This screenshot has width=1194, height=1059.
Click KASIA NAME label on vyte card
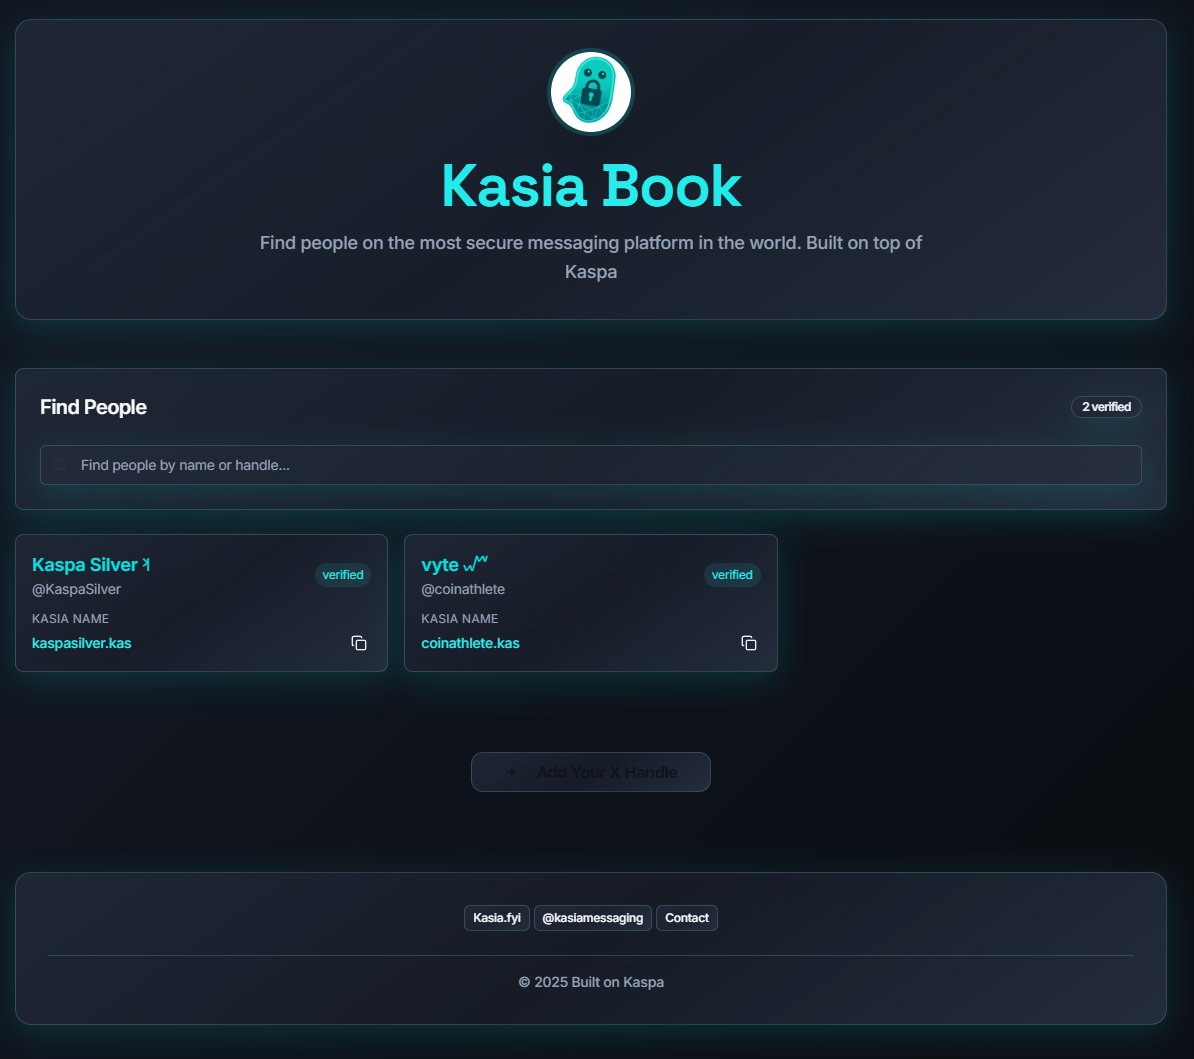(459, 619)
